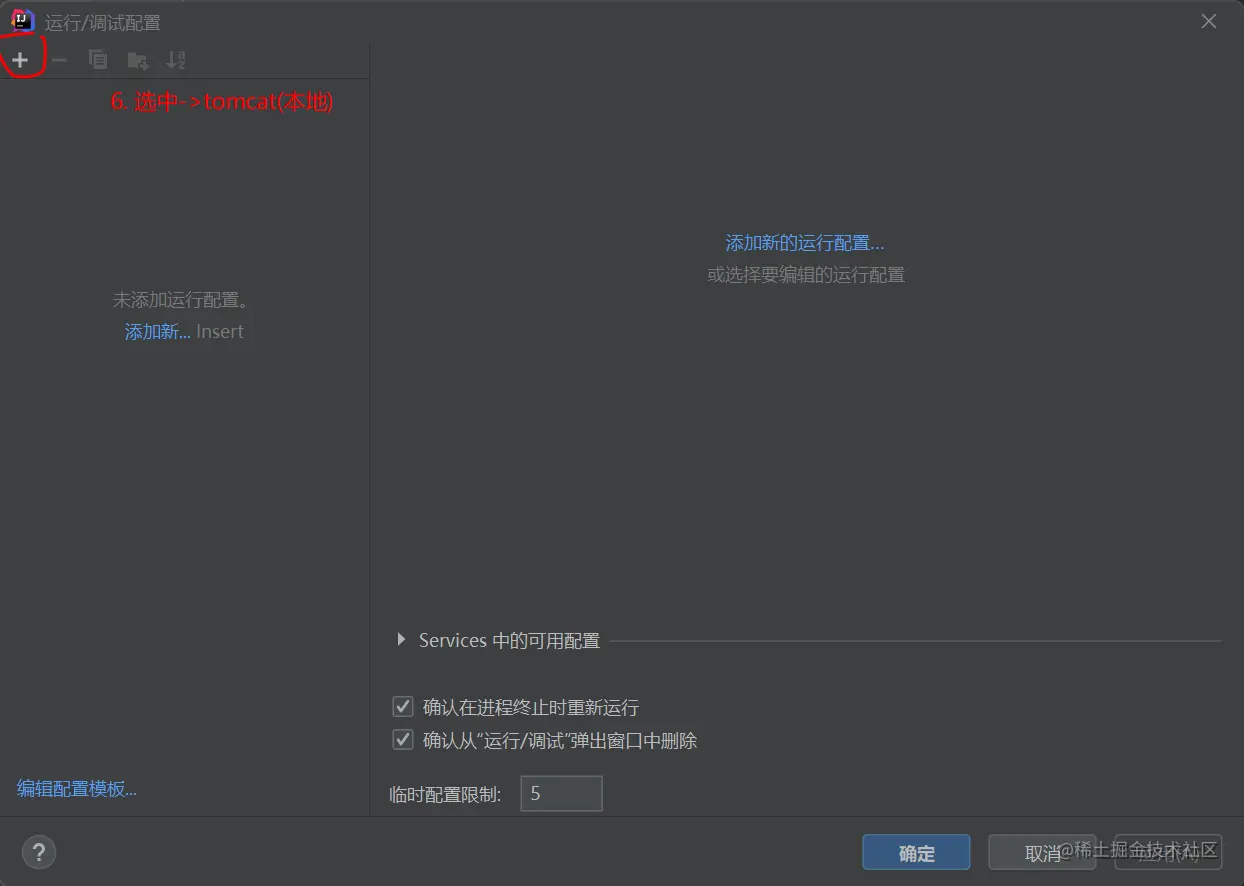
Task: Open help via the question mark icon
Action: tap(39, 852)
